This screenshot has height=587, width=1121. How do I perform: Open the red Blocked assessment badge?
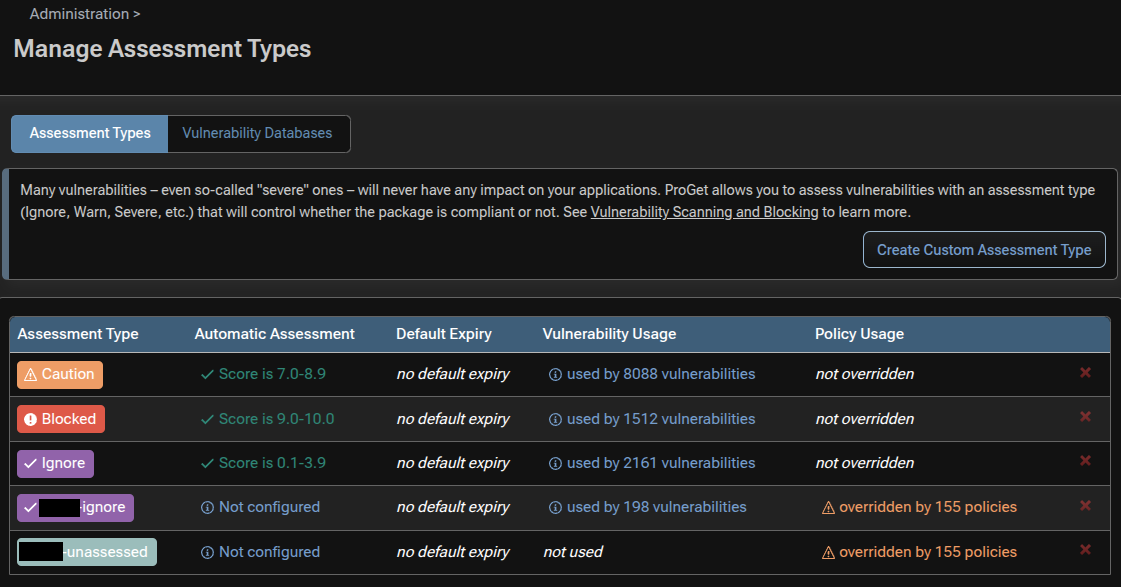(x=60, y=419)
